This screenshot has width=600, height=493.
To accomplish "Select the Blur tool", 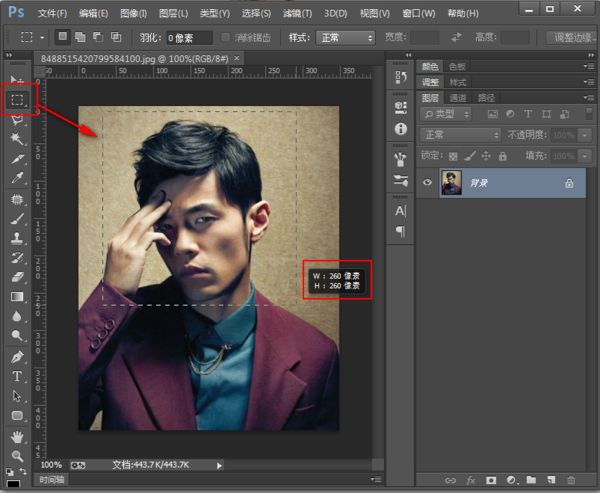I will coord(17,316).
